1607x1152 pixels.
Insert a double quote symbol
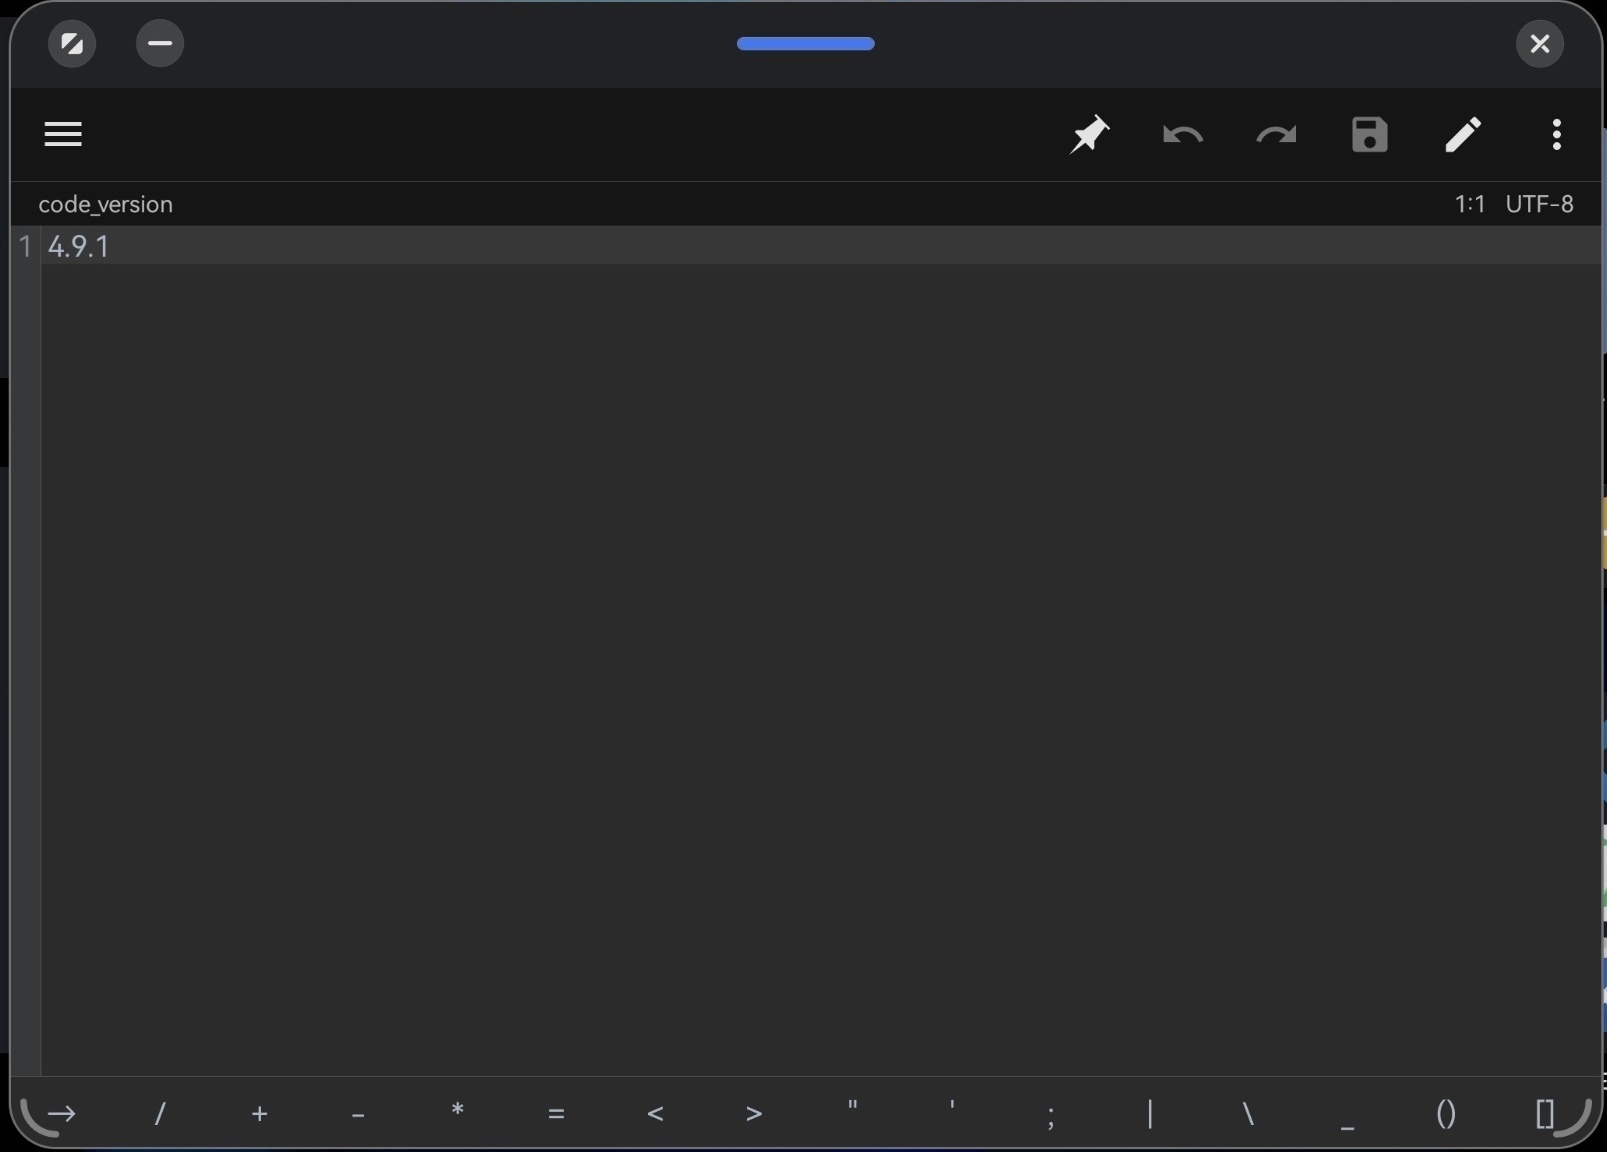pyautogui.click(x=853, y=1106)
